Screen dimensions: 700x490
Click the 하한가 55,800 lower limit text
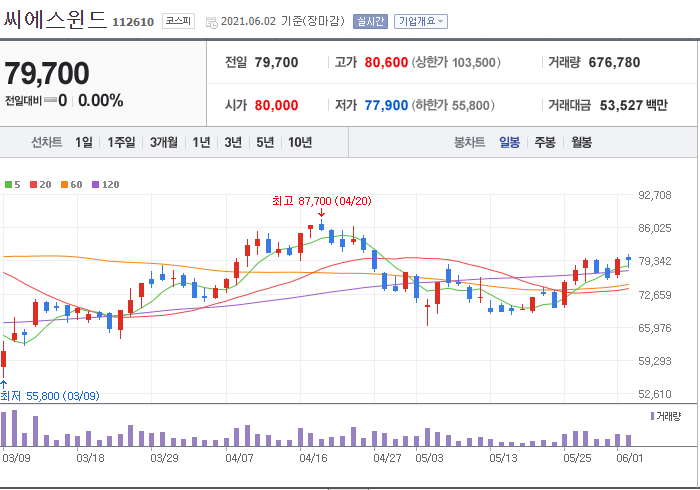(x=453, y=105)
